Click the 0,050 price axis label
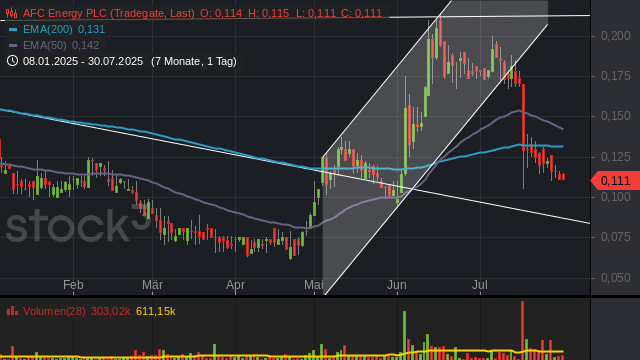Image resolution: width=640 pixels, height=360 pixels. point(616,278)
